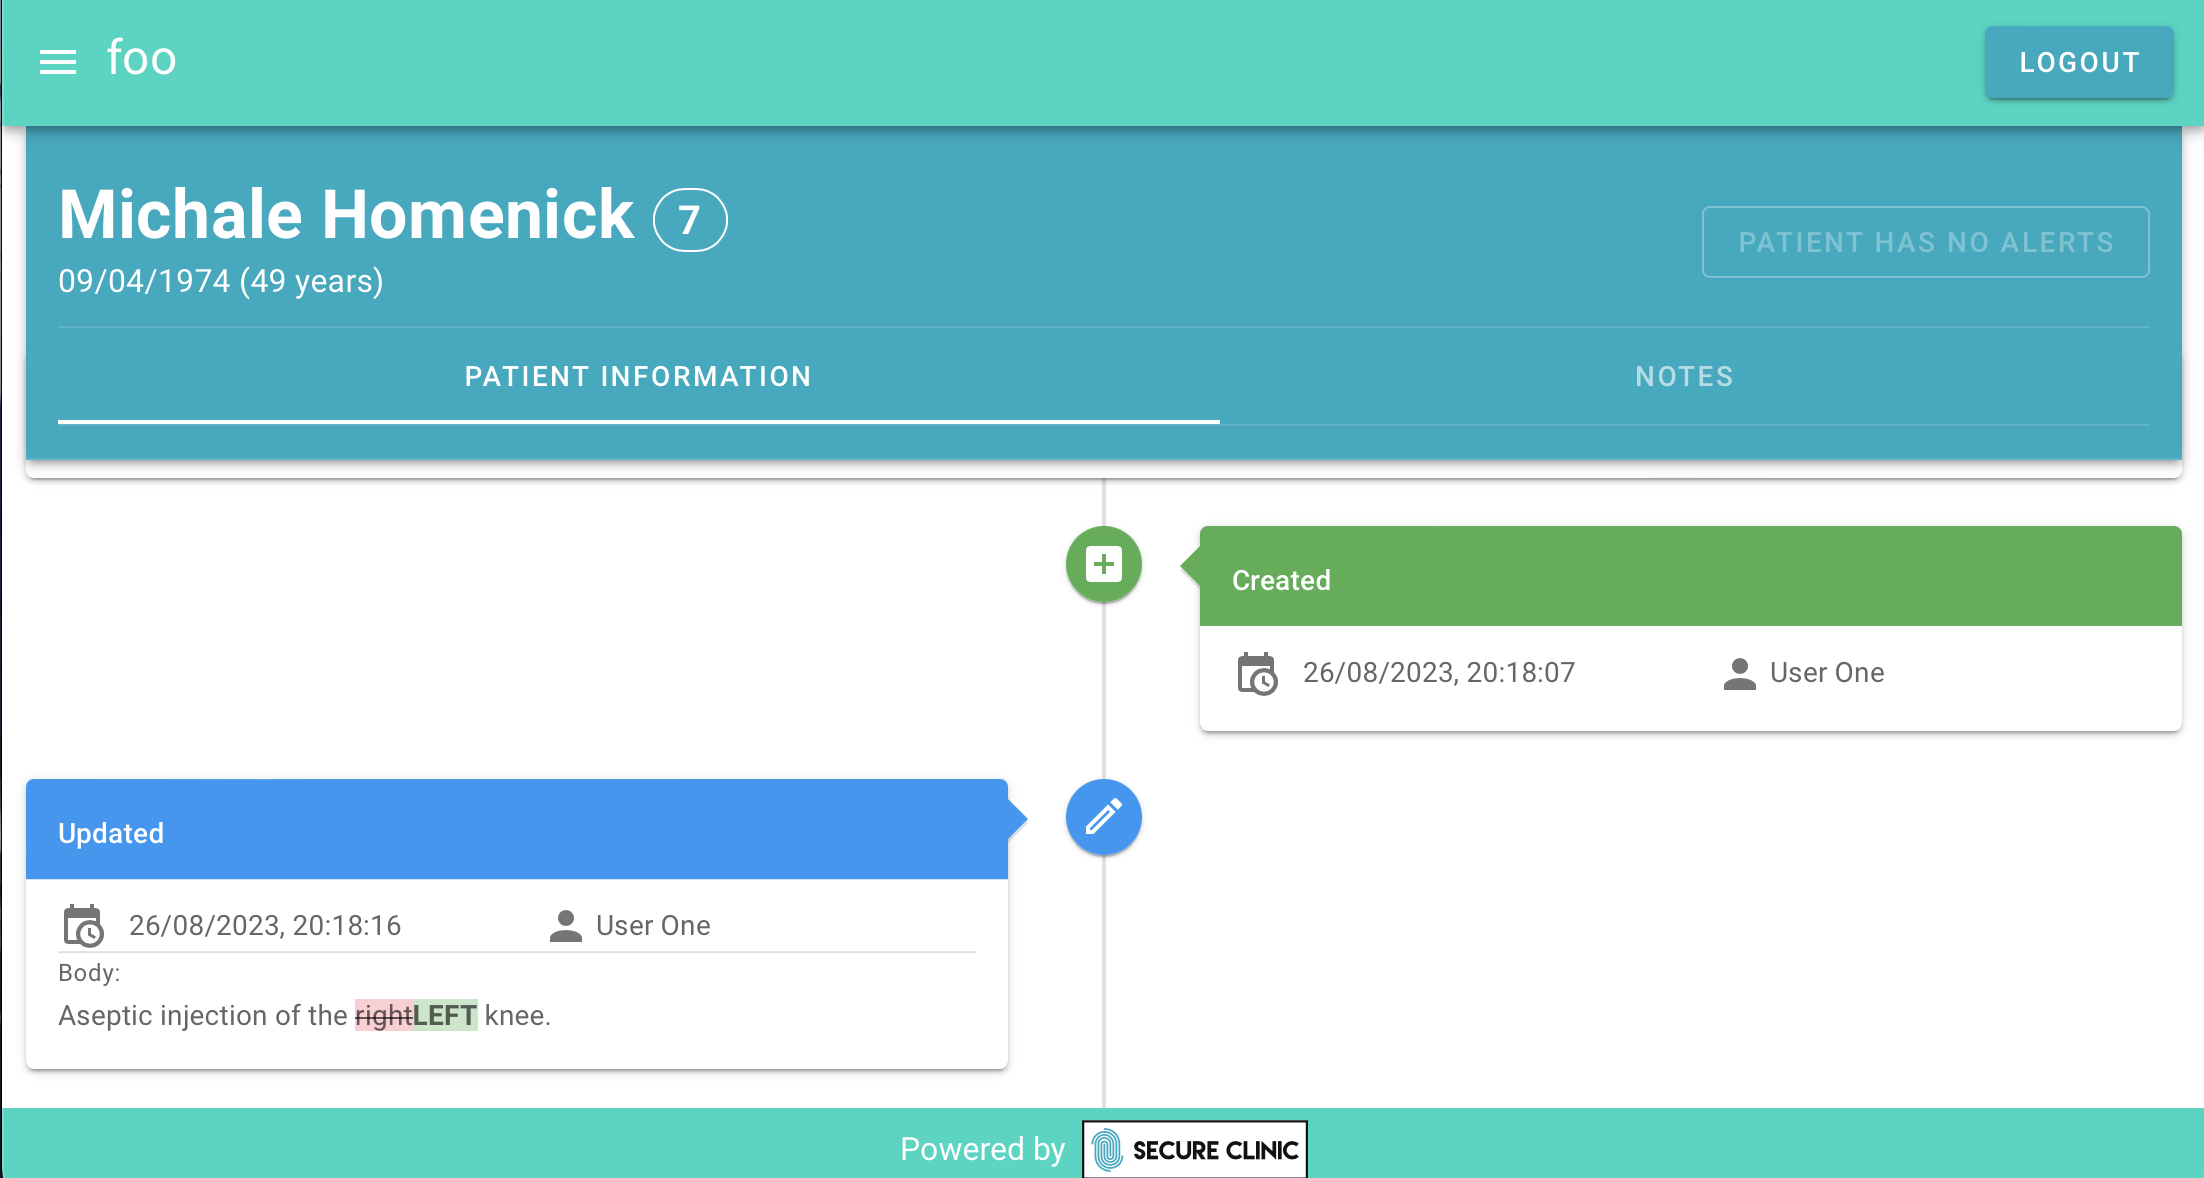This screenshot has height=1178, width=2204.
Task: Click the Secure Clinic fingerprint logo
Action: [x=1108, y=1149]
